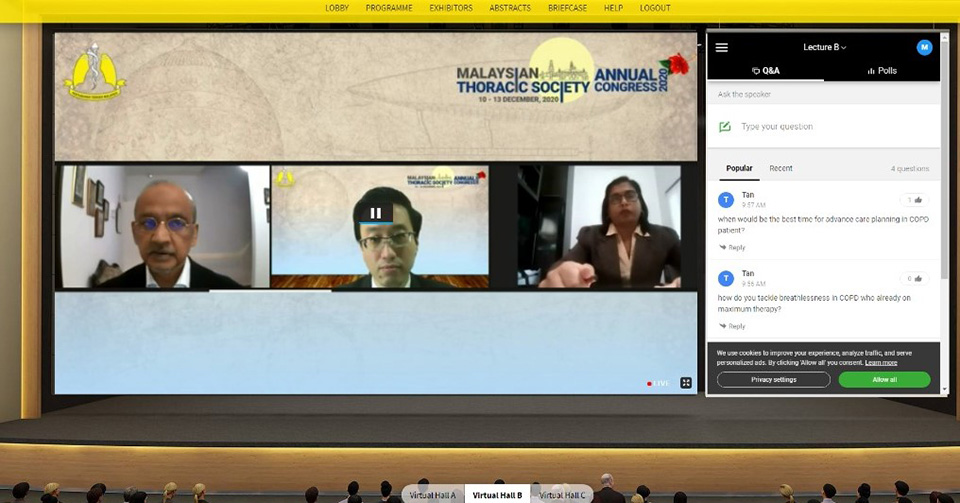960x503 pixels.
Task: Click the 'Ask the speaker' label
Action: click(744, 94)
